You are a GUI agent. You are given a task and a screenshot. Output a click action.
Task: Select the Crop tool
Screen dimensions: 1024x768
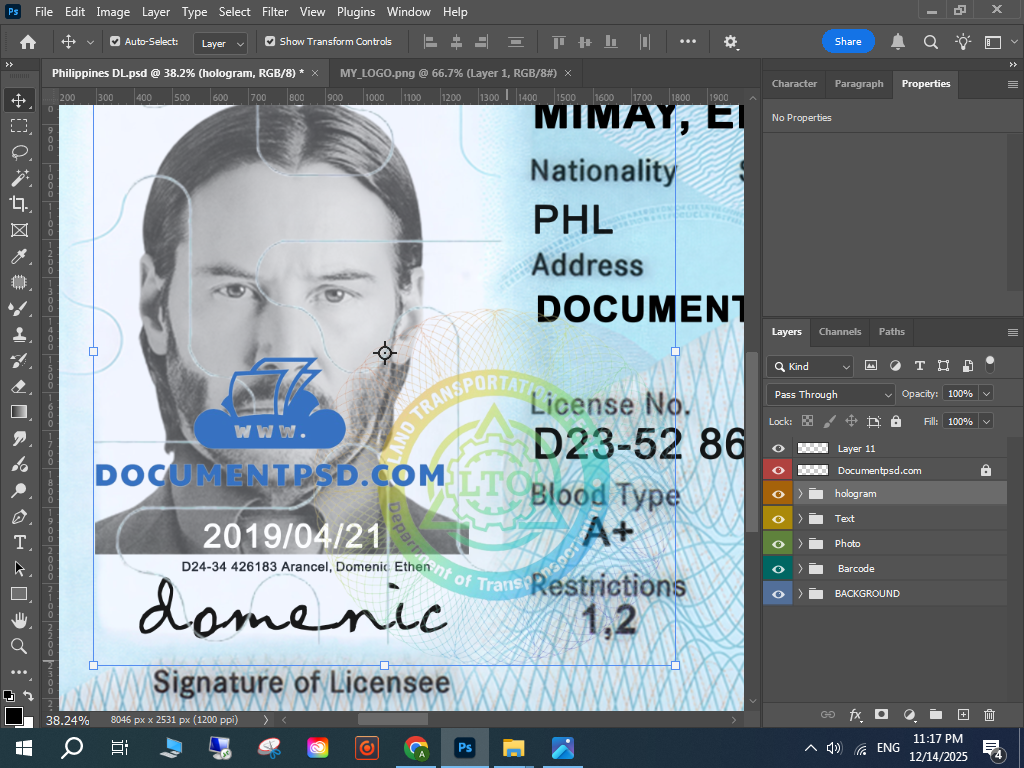click(19, 204)
